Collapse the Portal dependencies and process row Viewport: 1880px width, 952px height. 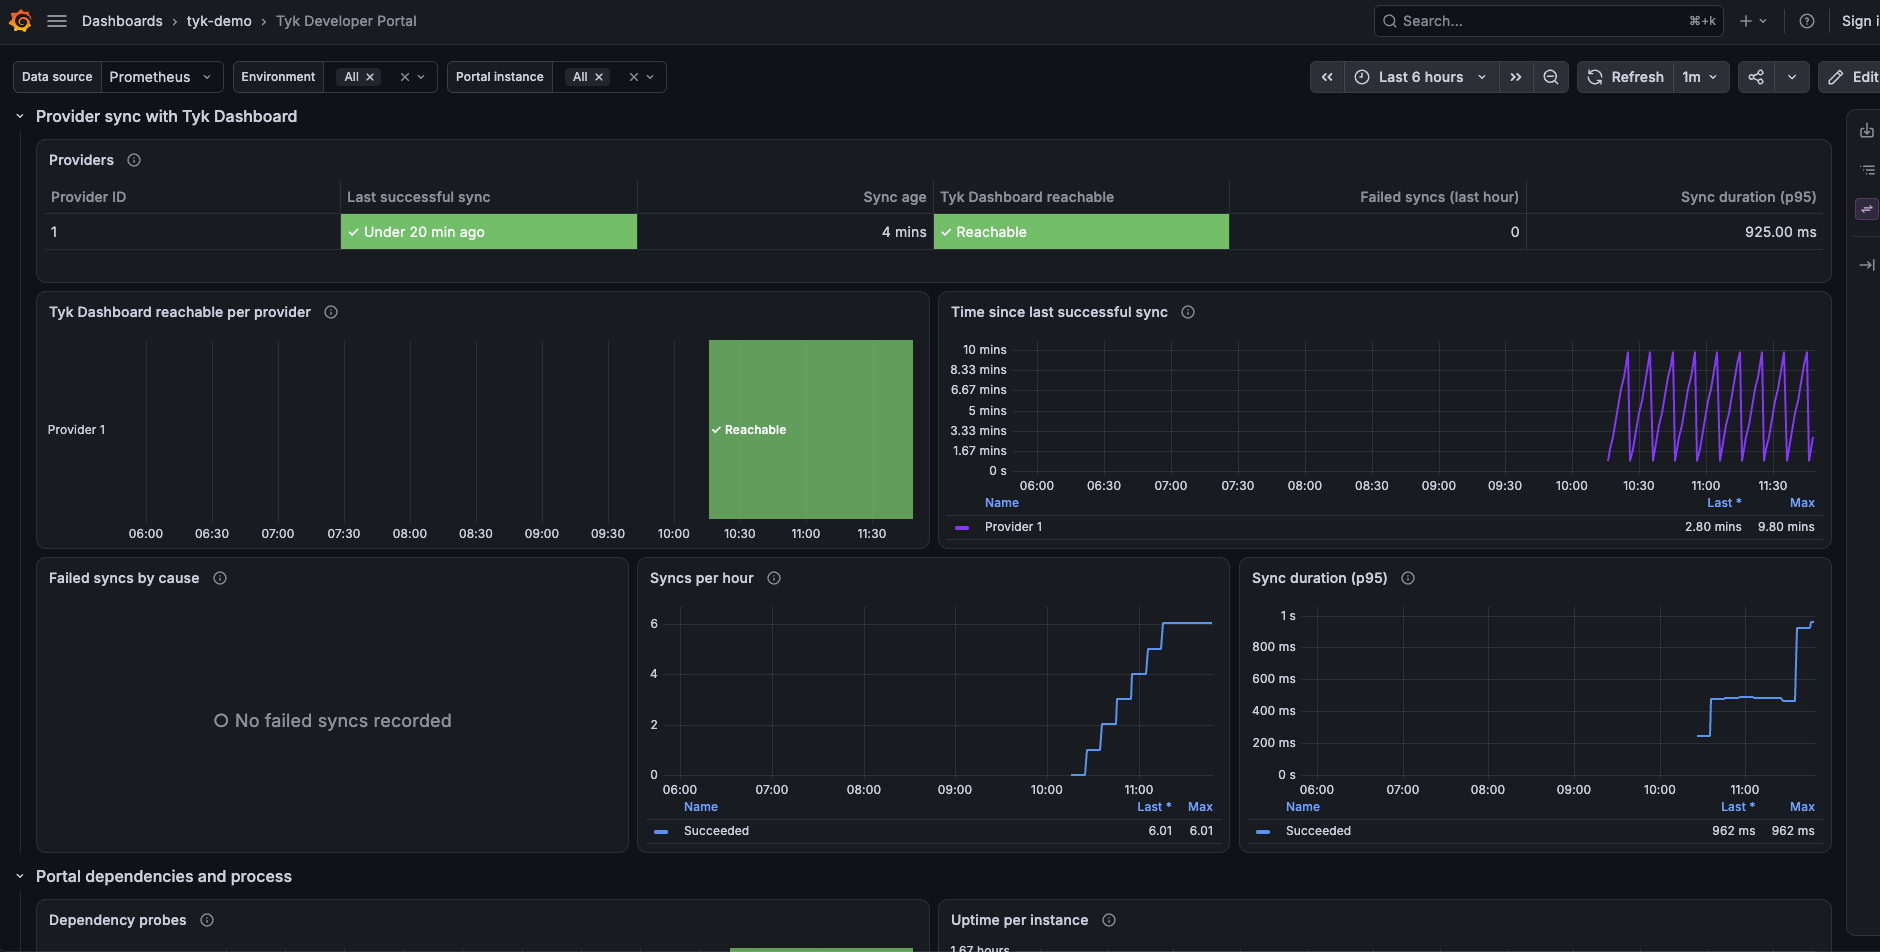[x=20, y=877]
